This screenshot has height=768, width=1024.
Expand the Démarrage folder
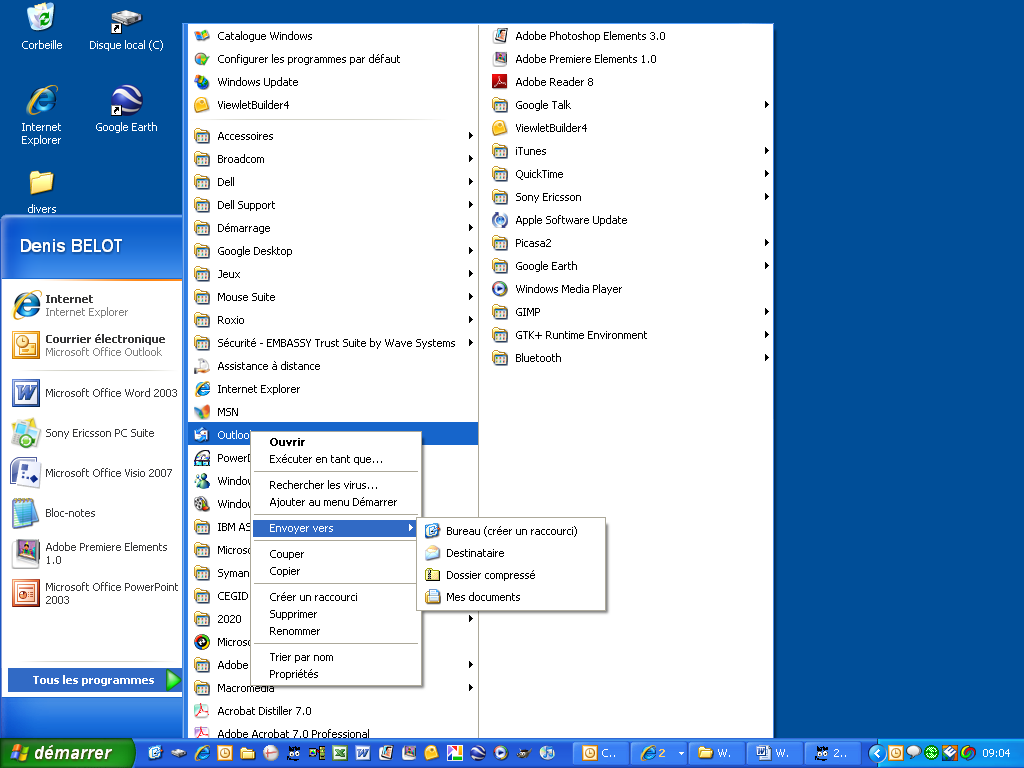click(x=333, y=228)
